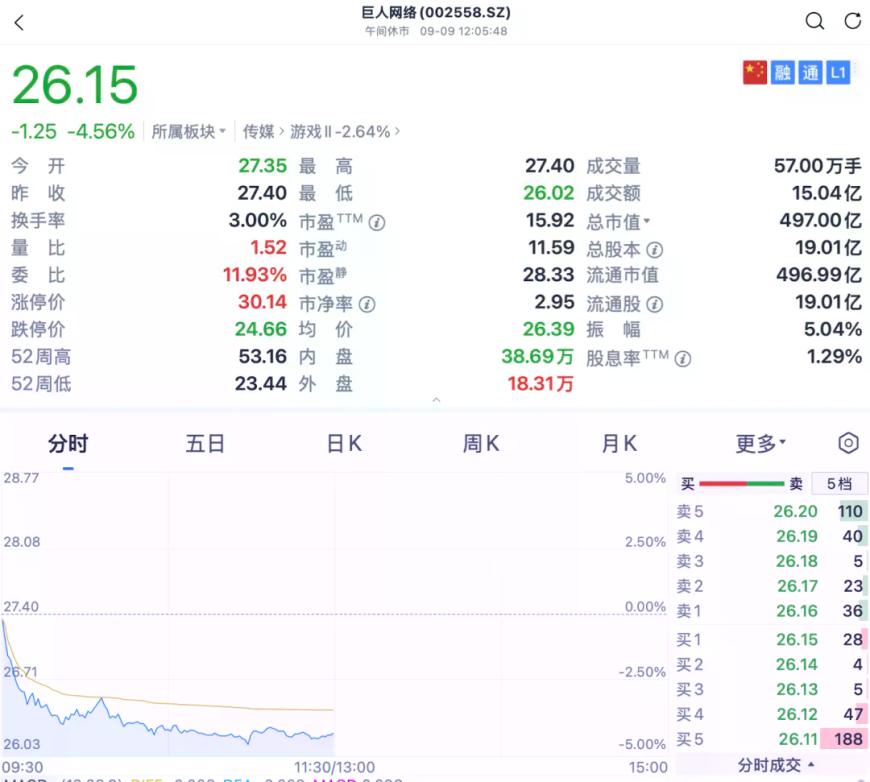Select the 买5 row at 26.11
This screenshot has width=870, height=782.
pyautogui.click(x=770, y=739)
